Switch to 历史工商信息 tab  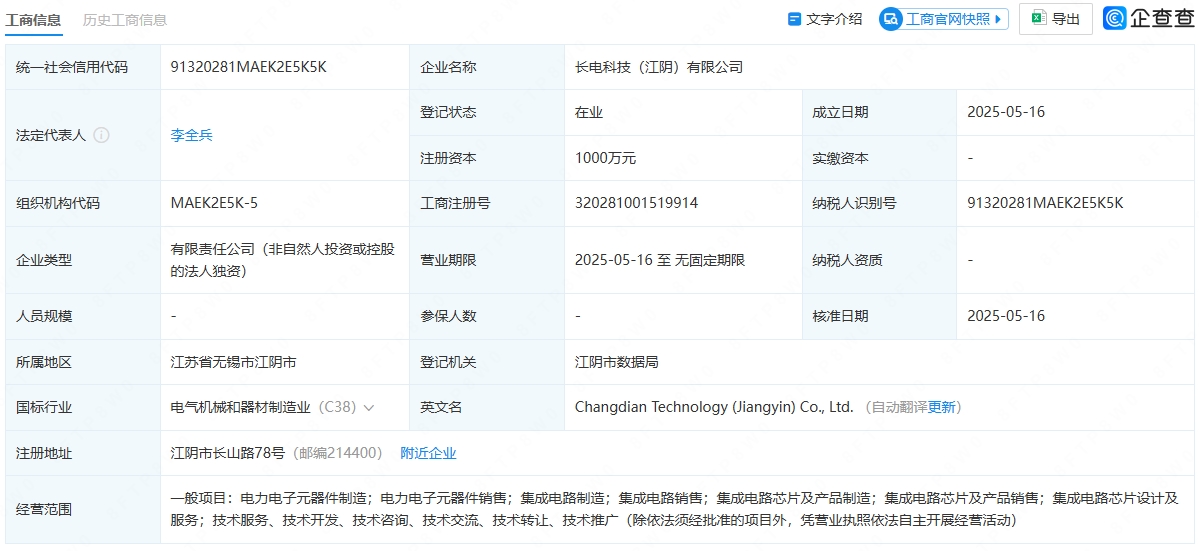click(125, 20)
